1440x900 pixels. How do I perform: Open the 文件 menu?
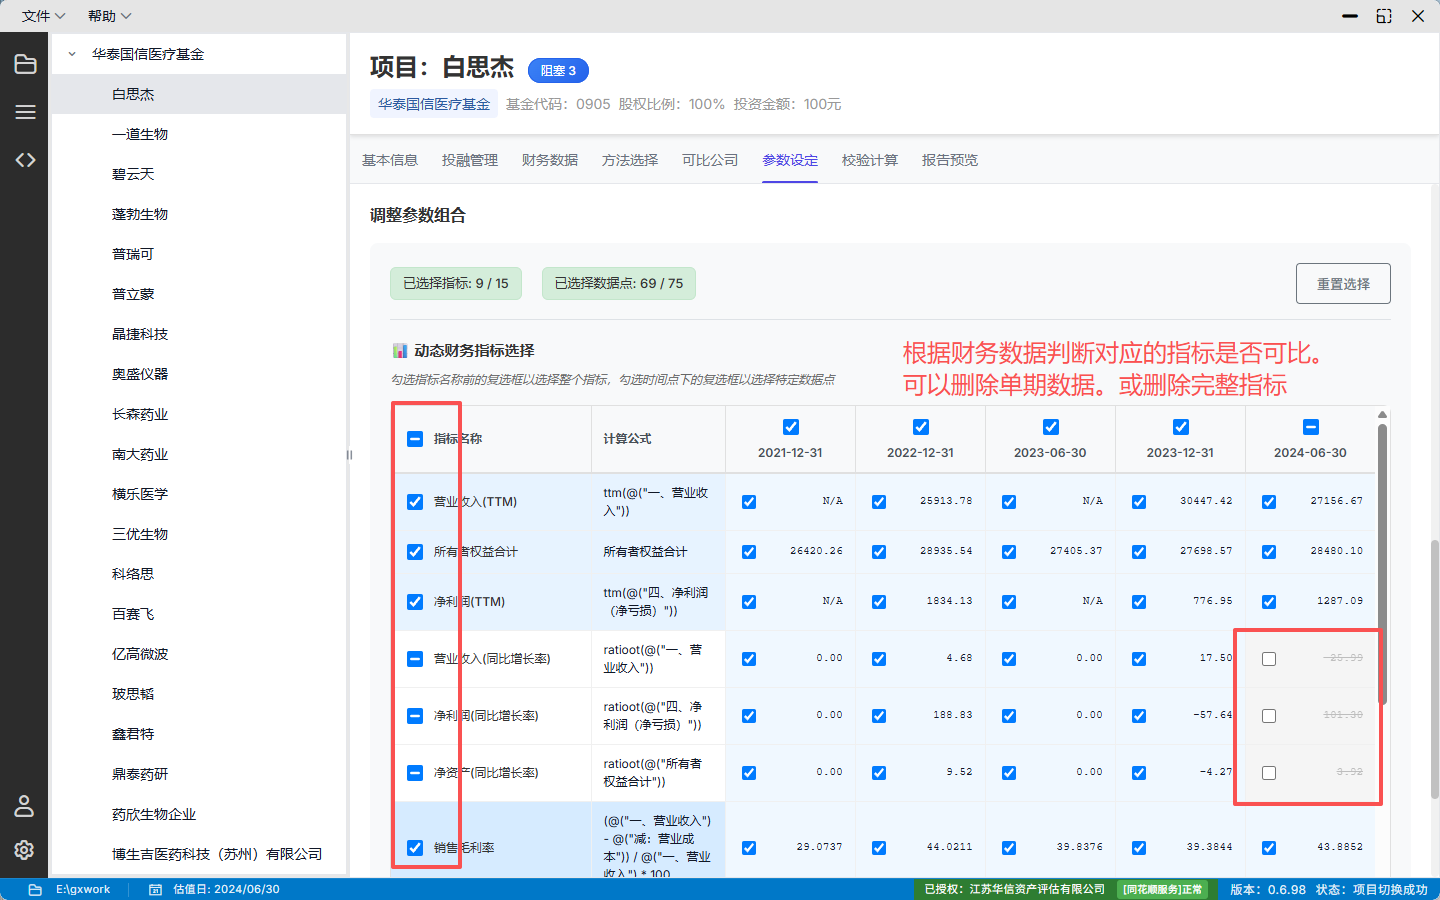tap(43, 16)
